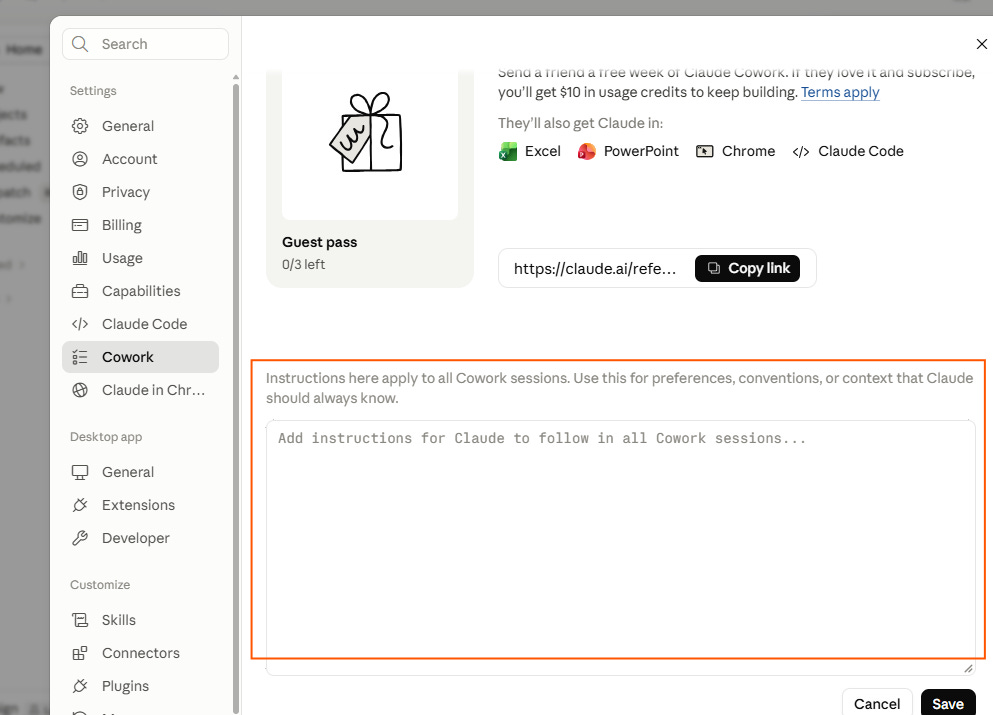Click the copy icon inside Copy link
993x715 pixels.
pyautogui.click(x=714, y=268)
